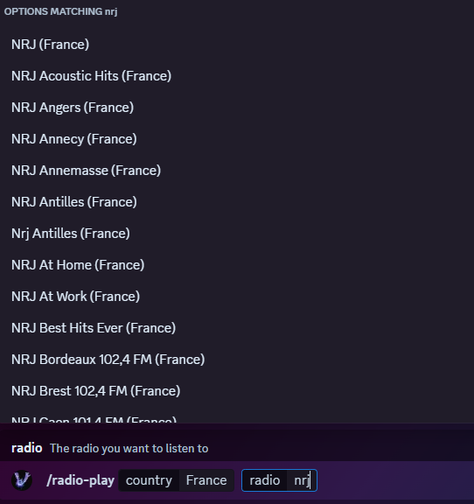Select the partially visible NRJ Caen option

coord(237,417)
